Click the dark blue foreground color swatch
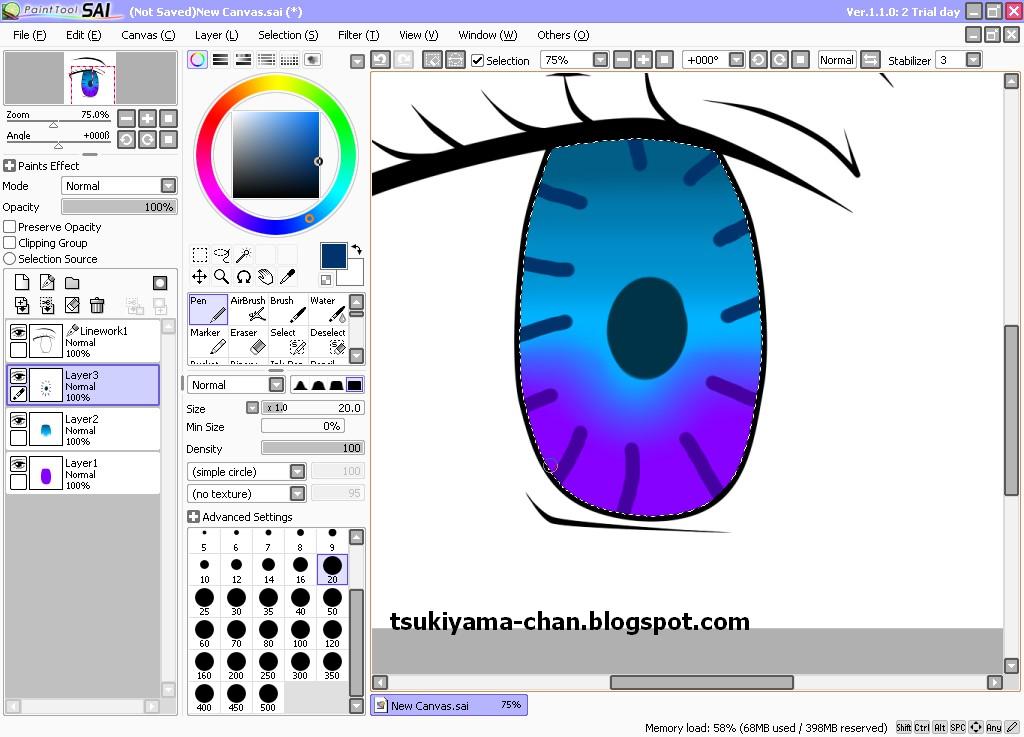The image size is (1024, 737). pyautogui.click(x=334, y=256)
